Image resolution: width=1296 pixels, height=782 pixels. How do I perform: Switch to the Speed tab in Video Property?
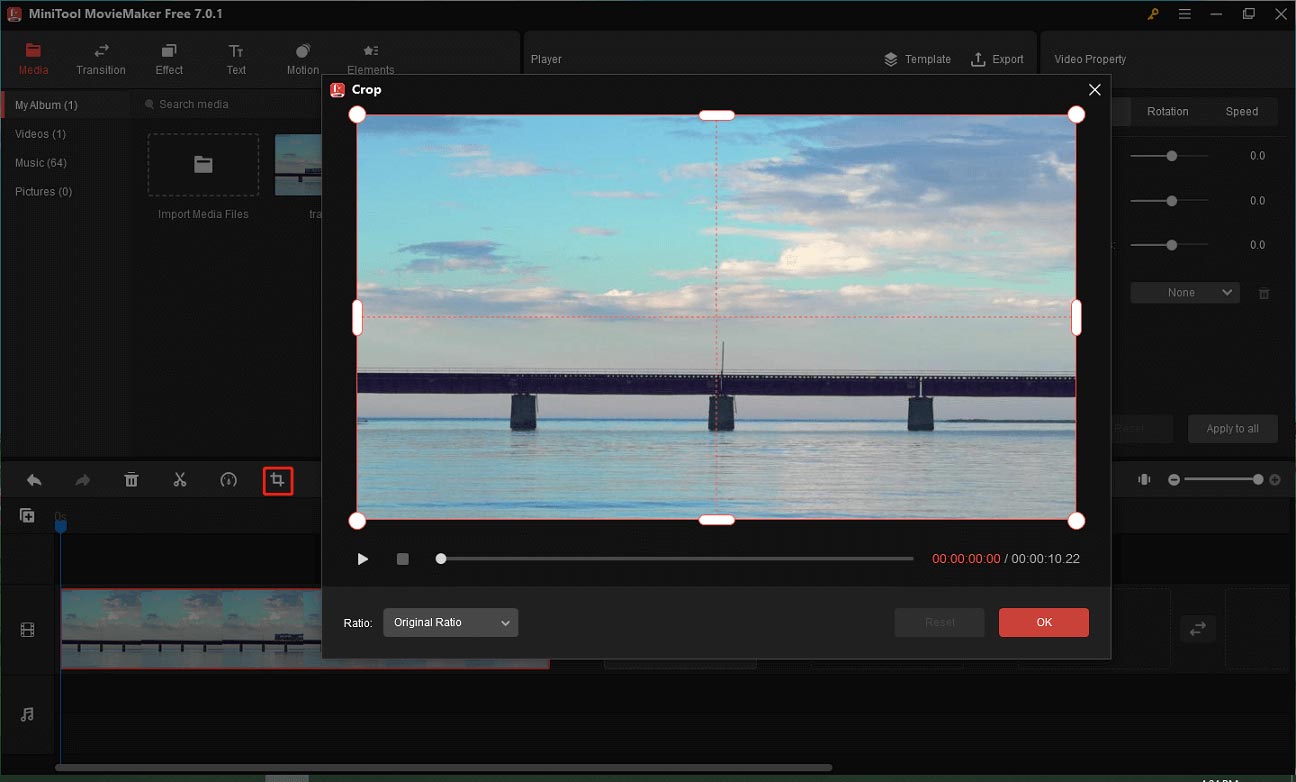(x=1242, y=111)
